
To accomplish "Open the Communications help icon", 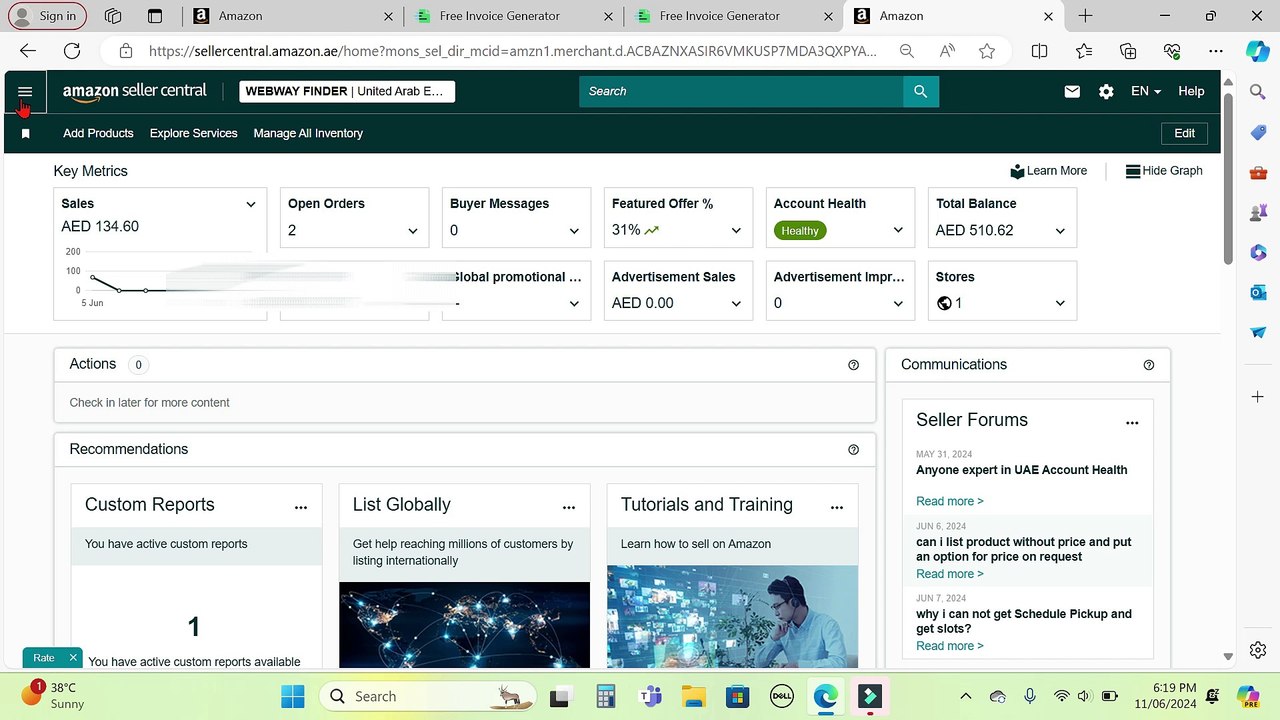I will click(1149, 365).
